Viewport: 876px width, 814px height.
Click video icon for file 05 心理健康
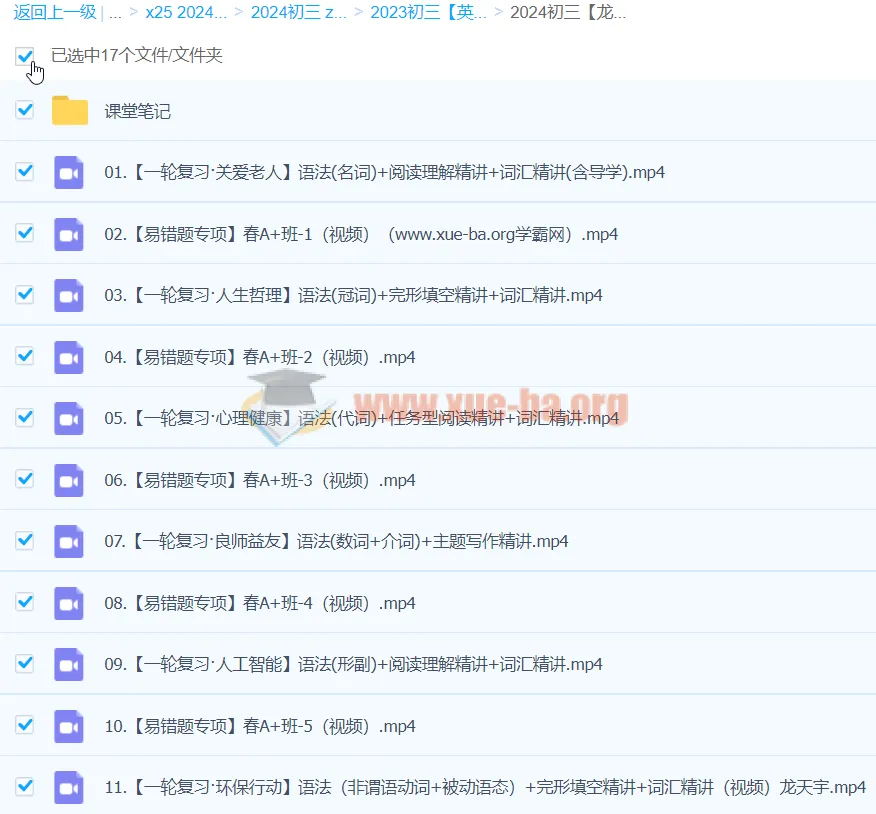click(x=69, y=418)
